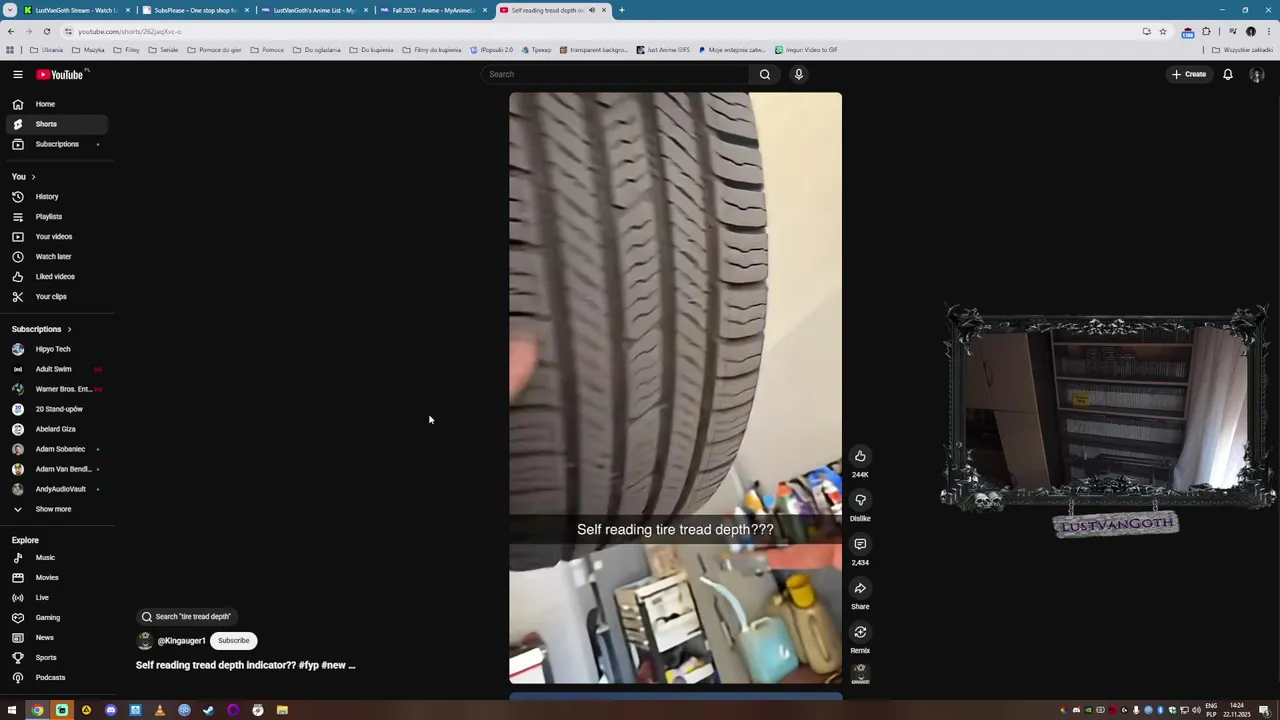This screenshot has width=1280, height=720.
Task: Open Adult Swim channel
Action: [56, 369]
